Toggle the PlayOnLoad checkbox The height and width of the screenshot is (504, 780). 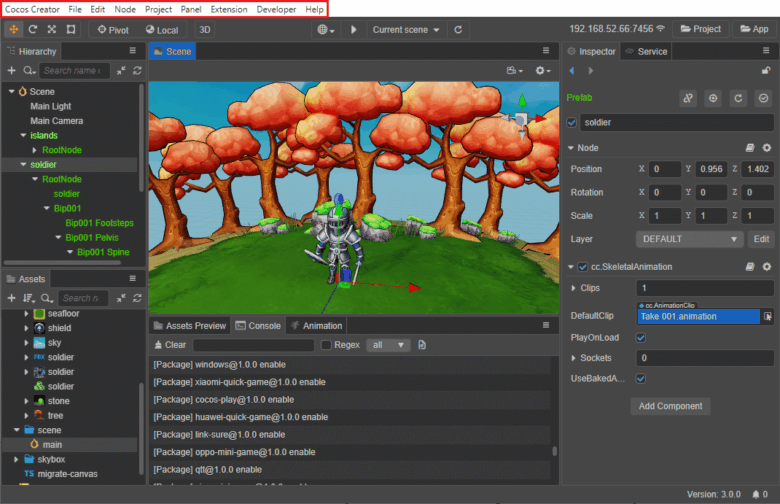641,337
